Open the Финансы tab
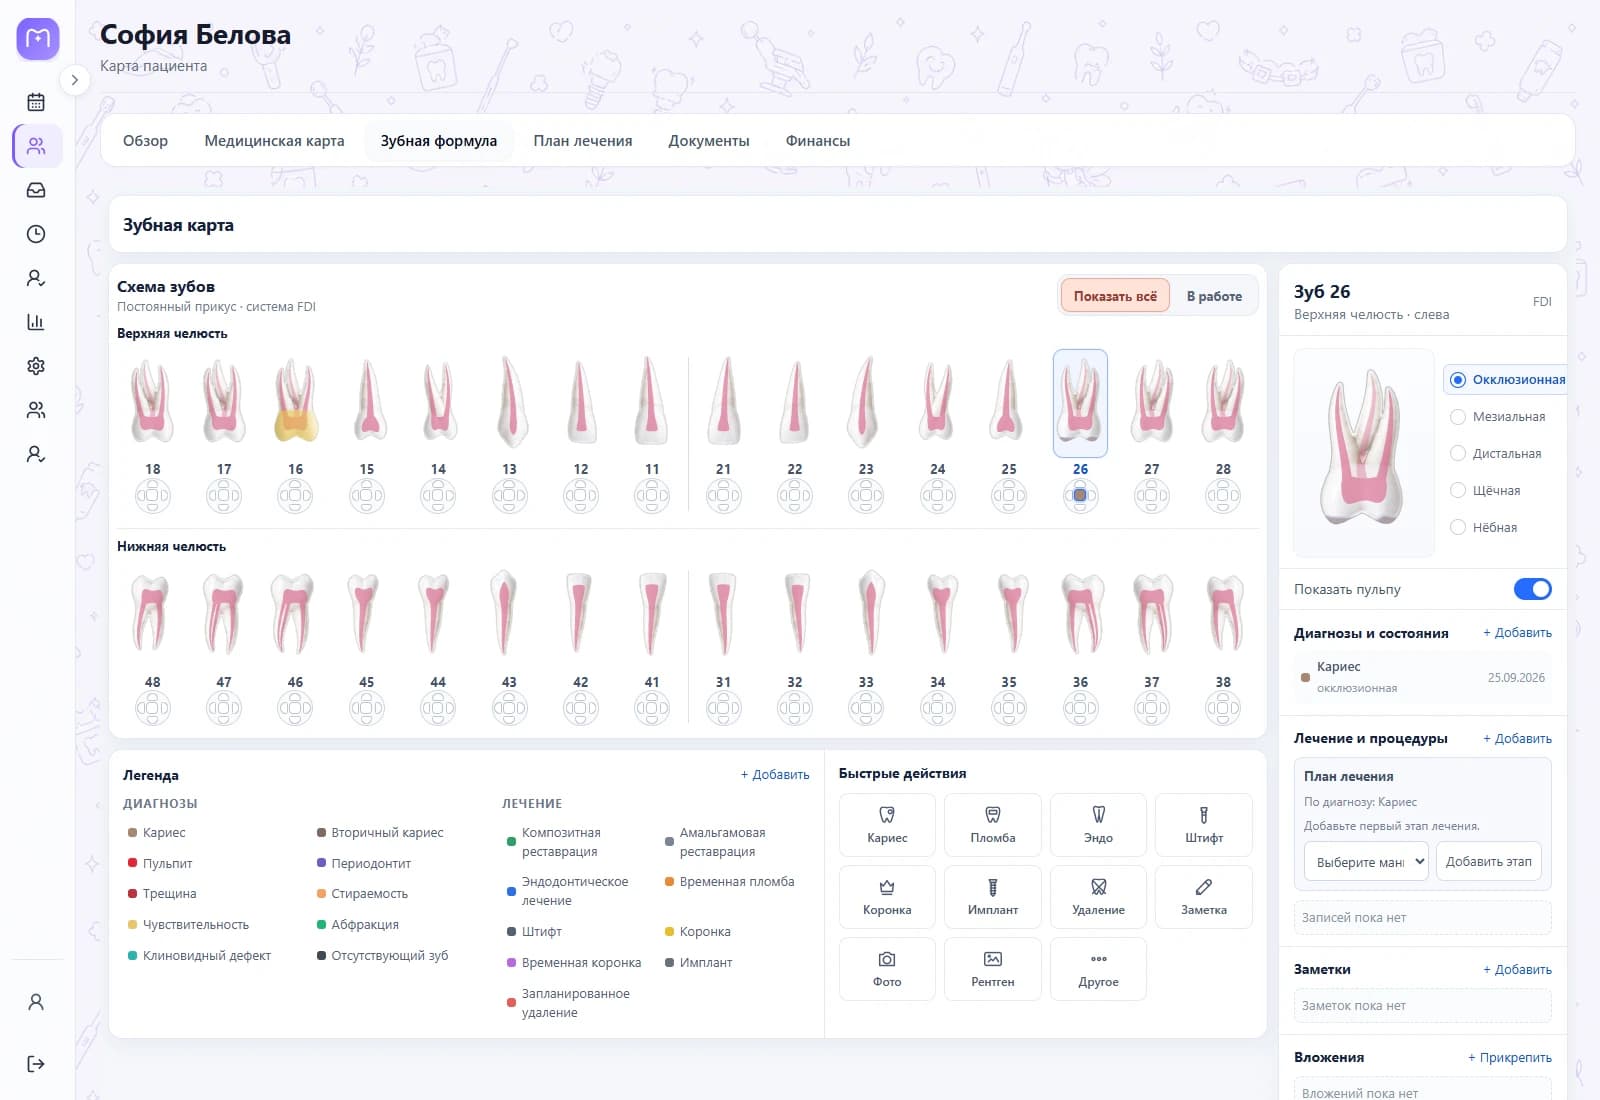 [x=818, y=141]
